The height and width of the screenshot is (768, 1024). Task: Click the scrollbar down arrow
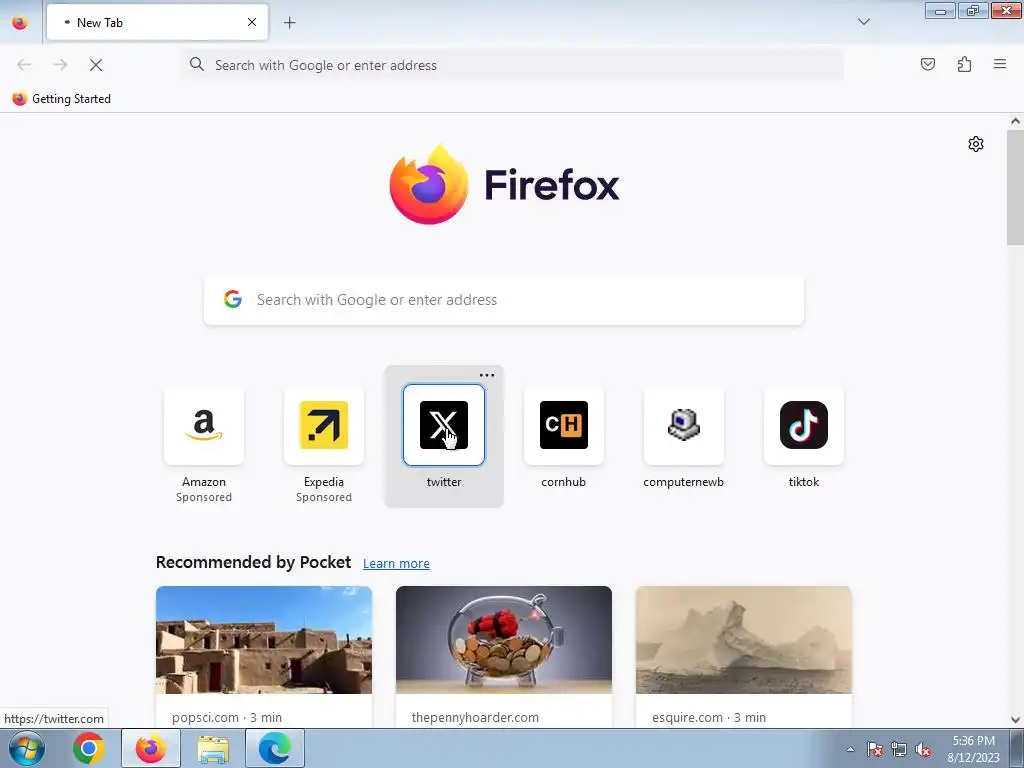(1015, 720)
